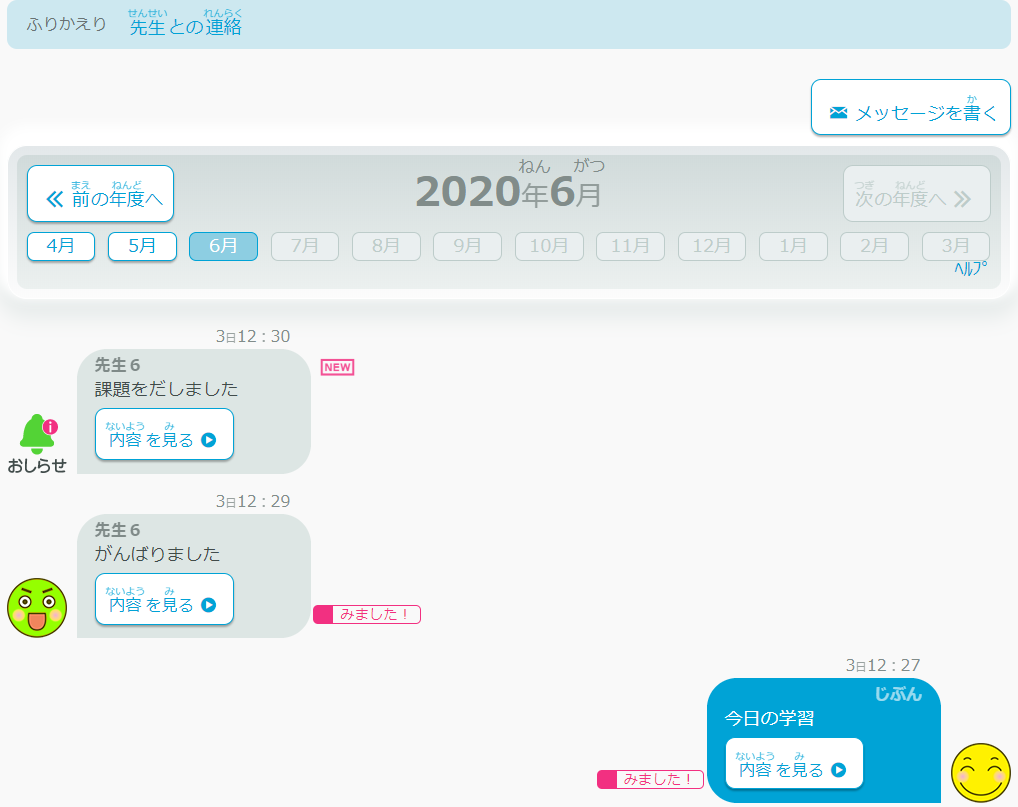
Task: Click the play arrow icon under 課題をだしました
Action: (208, 440)
